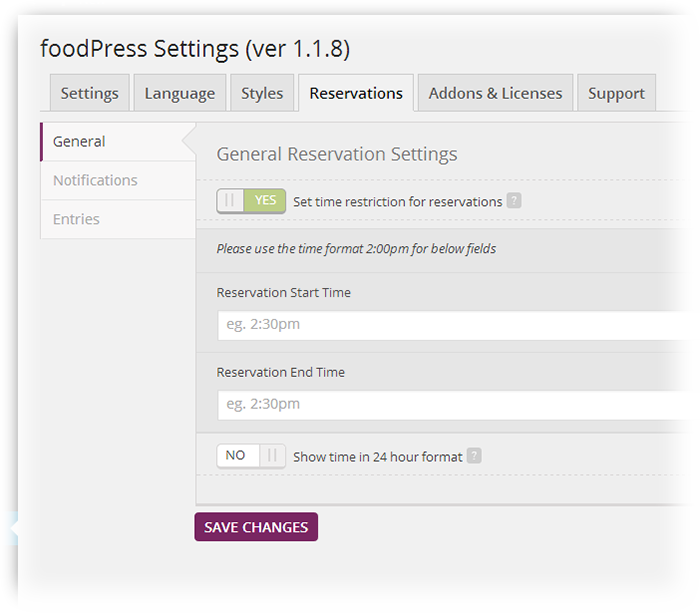Toggle 24 hour format NO switch
This screenshot has width=700, height=613.
click(x=251, y=456)
